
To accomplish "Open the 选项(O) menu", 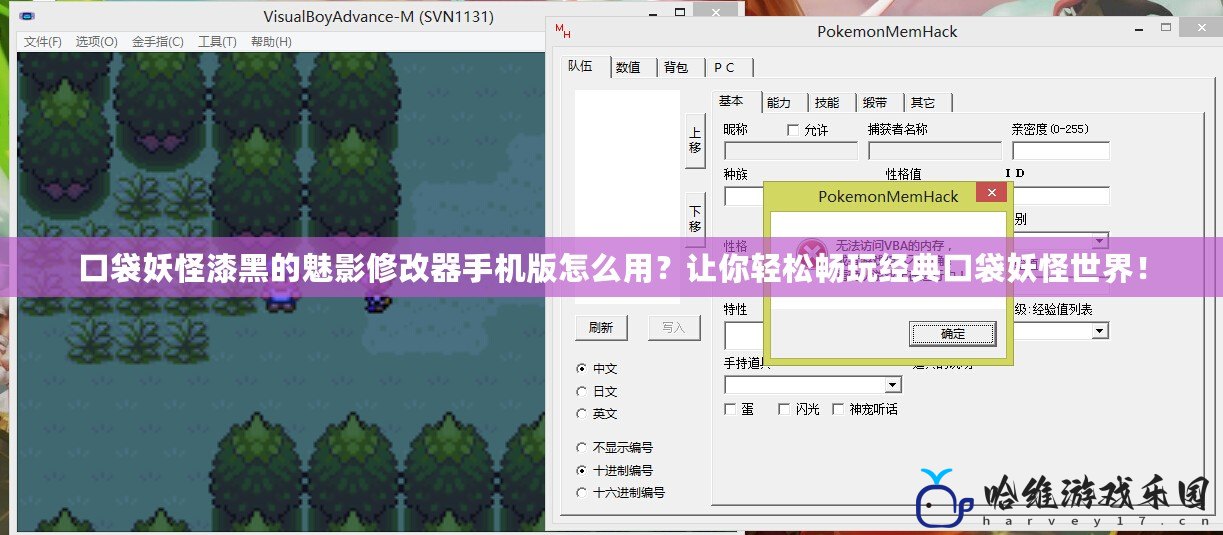I will tap(97, 41).
